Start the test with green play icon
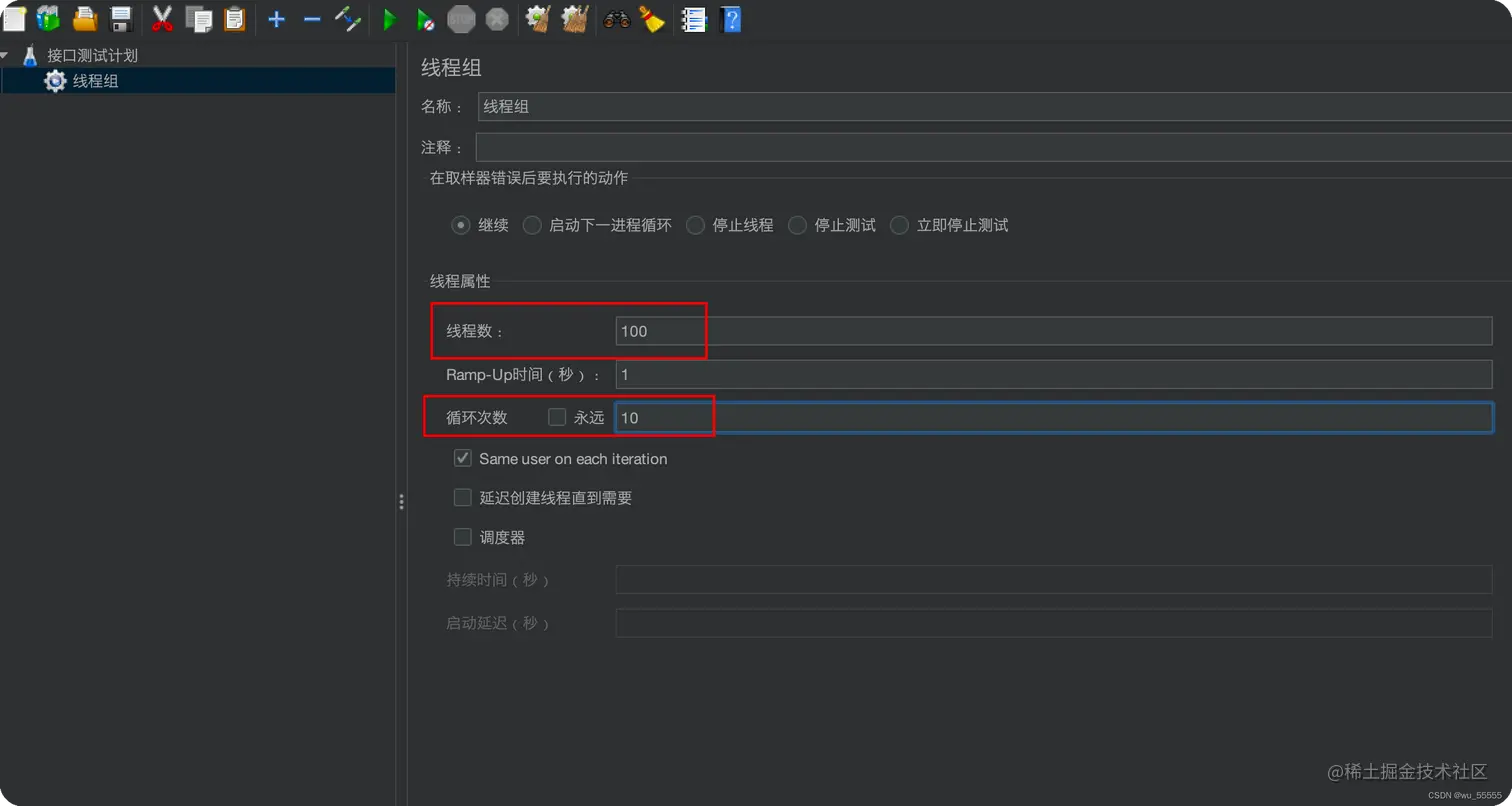This screenshot has width=1512, height=806. click(389, 19)
